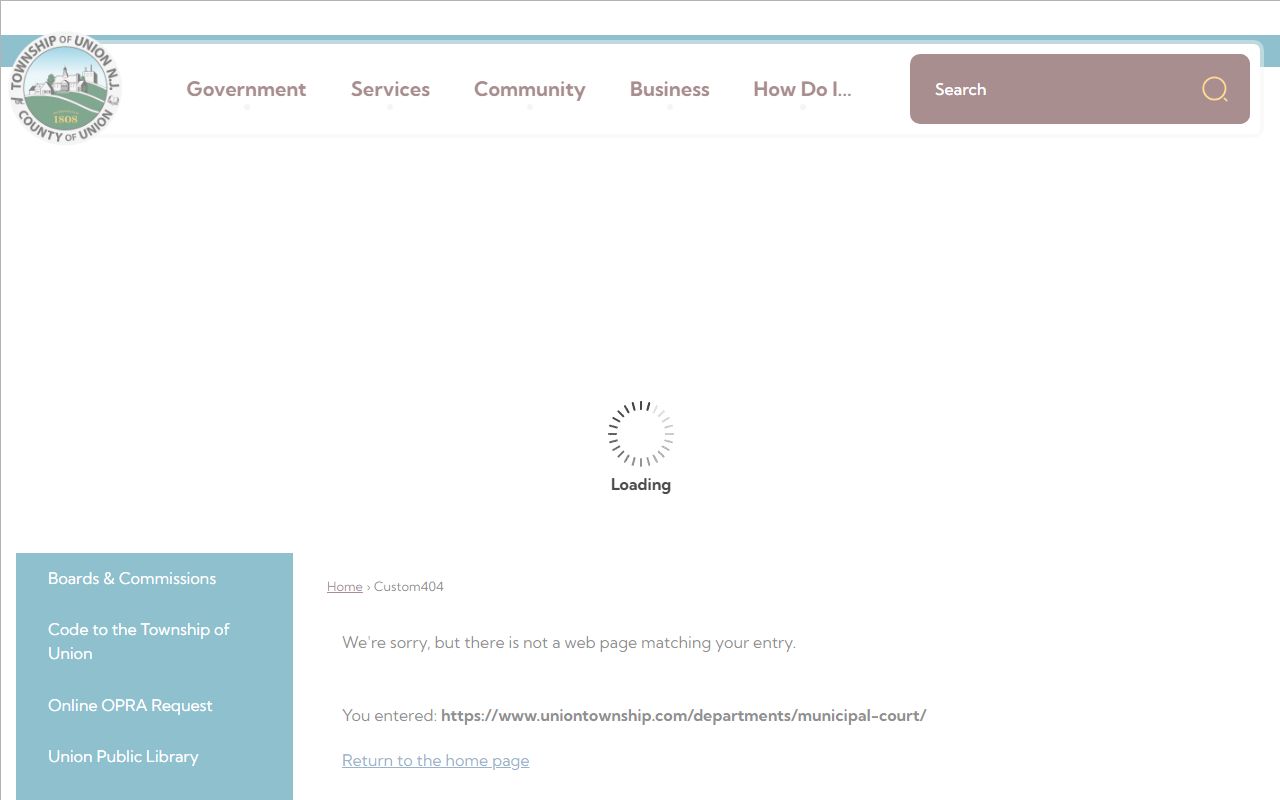The height and width of the screenshot is (800, 1280).
Task: Open Code to the Township of Union
Action: click(138, 641)
